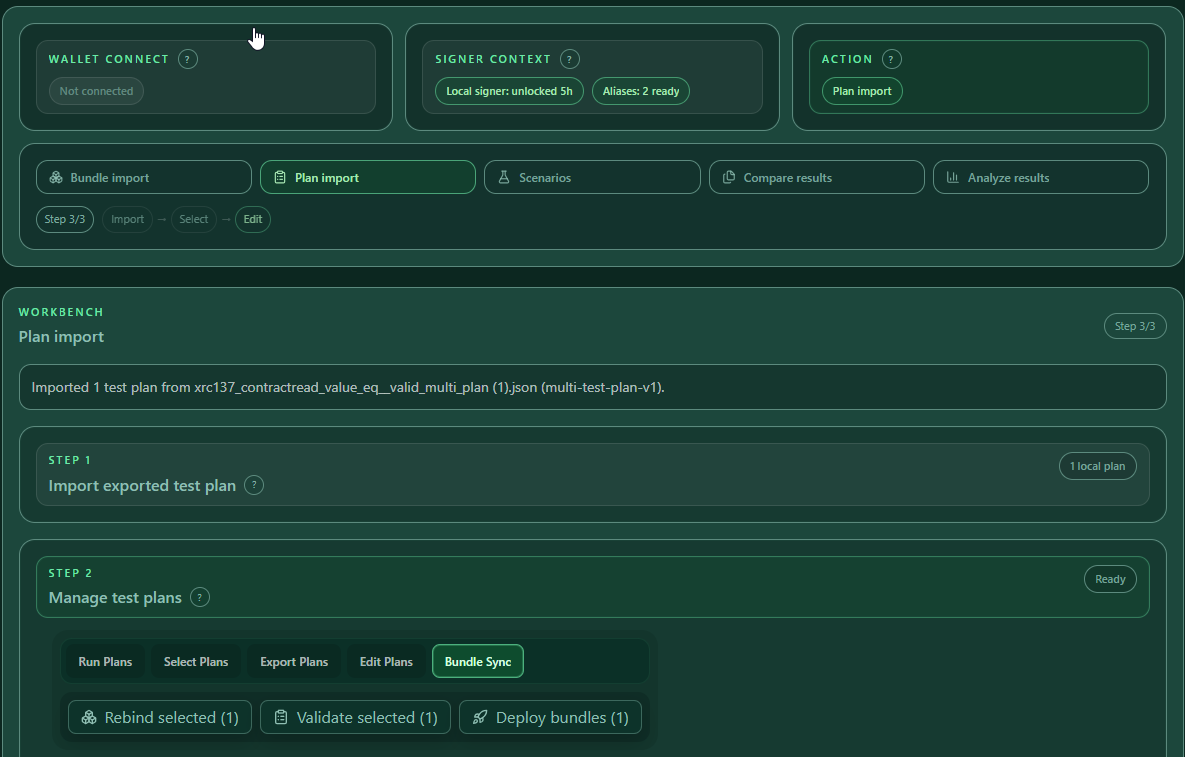Screen dimensions: 1185x757
Task: Expand the Step 1 Import exported test plan panel
Action: click(x=592, y=474)
